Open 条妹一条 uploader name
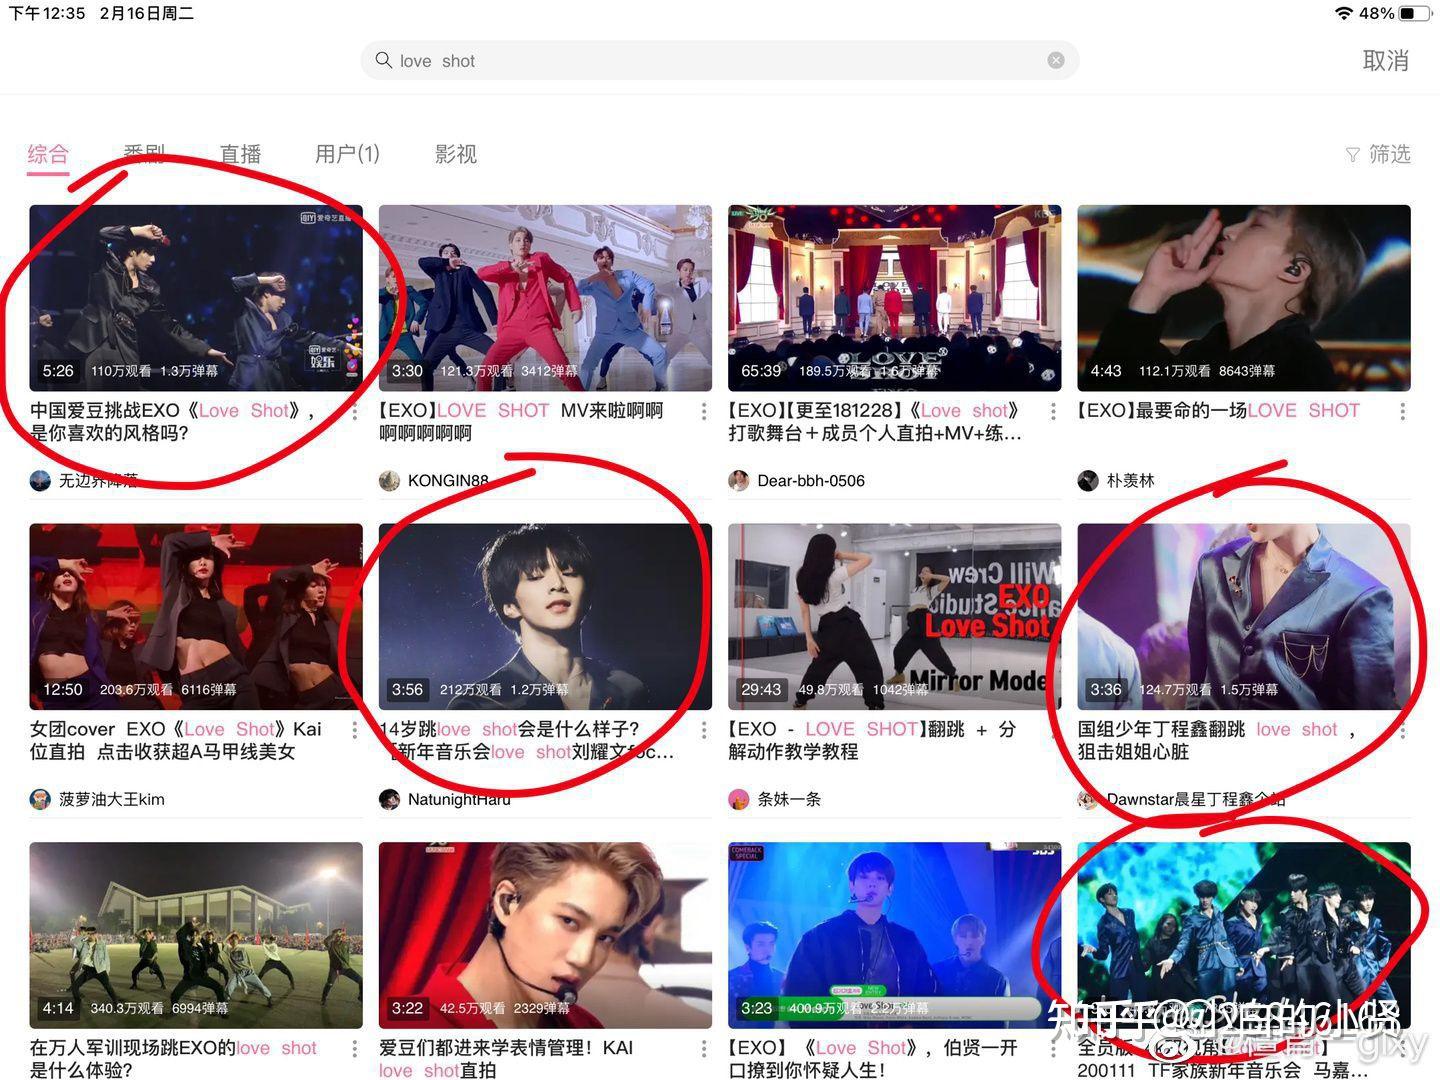 coord(789,799)
